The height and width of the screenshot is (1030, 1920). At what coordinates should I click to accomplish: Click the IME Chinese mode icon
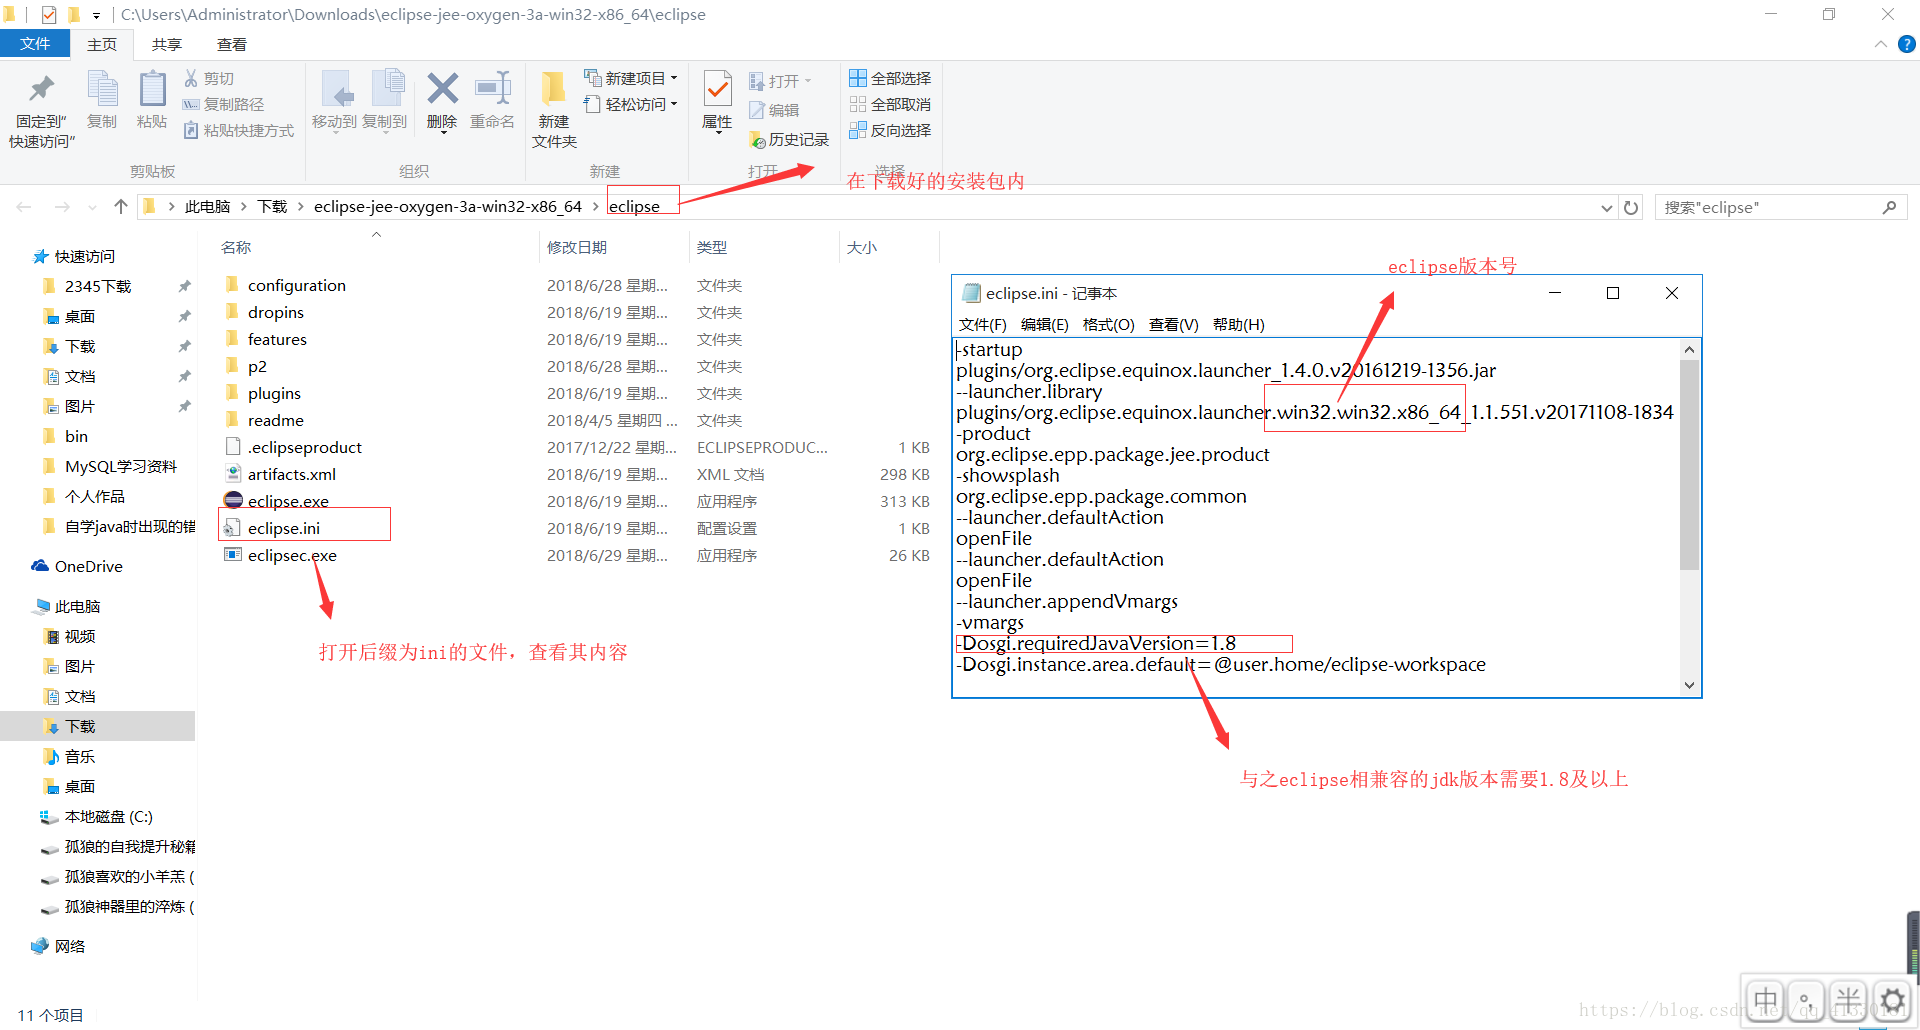tap(1765, 999)
